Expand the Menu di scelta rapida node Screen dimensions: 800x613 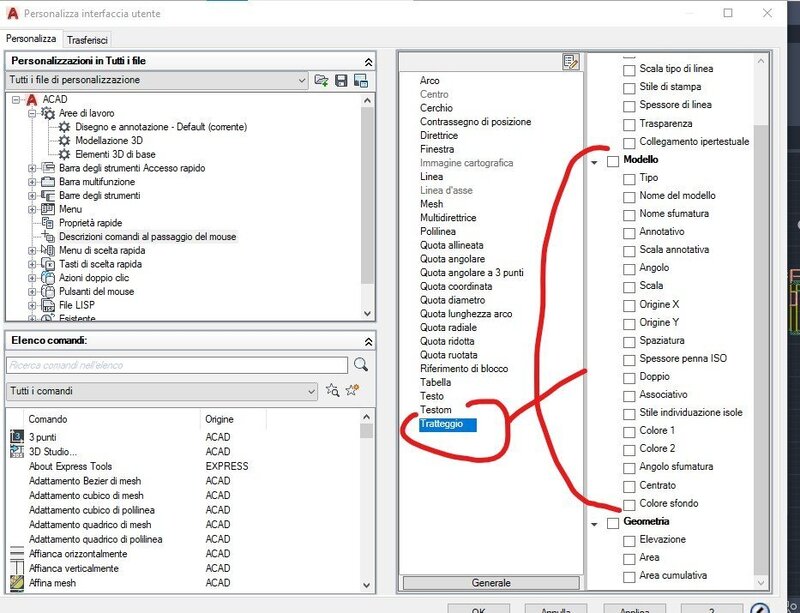(x=32, y=251)
